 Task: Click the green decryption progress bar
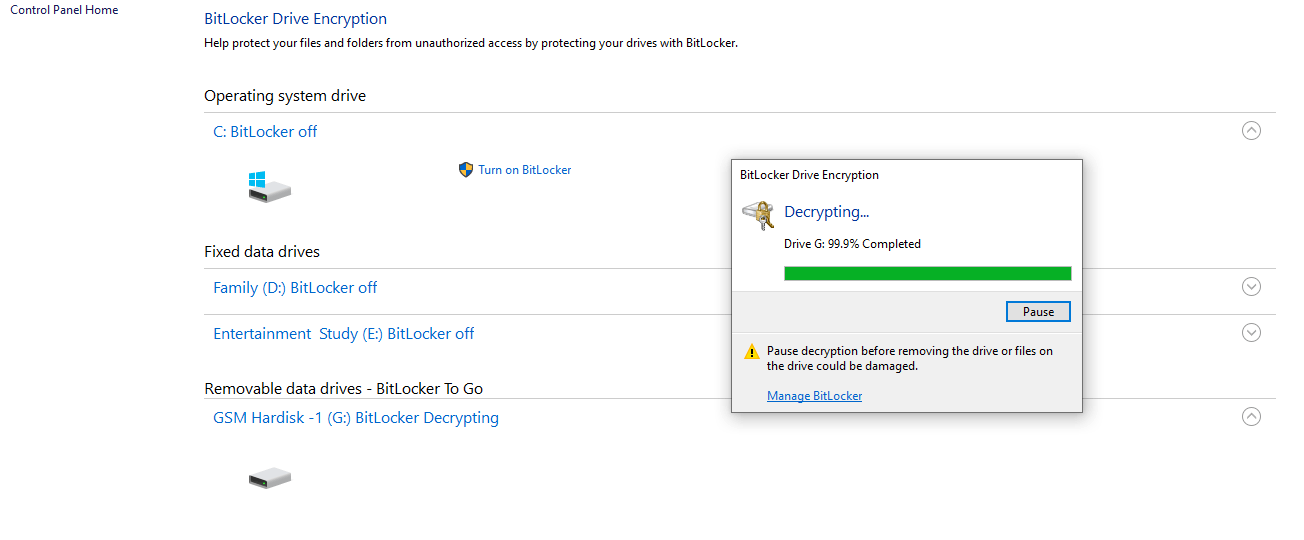[928, 273]
